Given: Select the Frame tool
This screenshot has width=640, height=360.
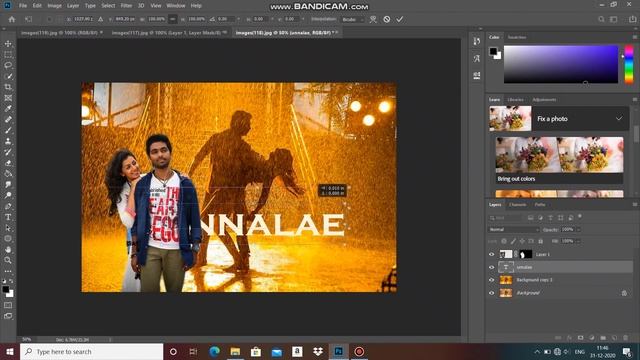Looking at the screenshot, I should (x=8, y=98).
